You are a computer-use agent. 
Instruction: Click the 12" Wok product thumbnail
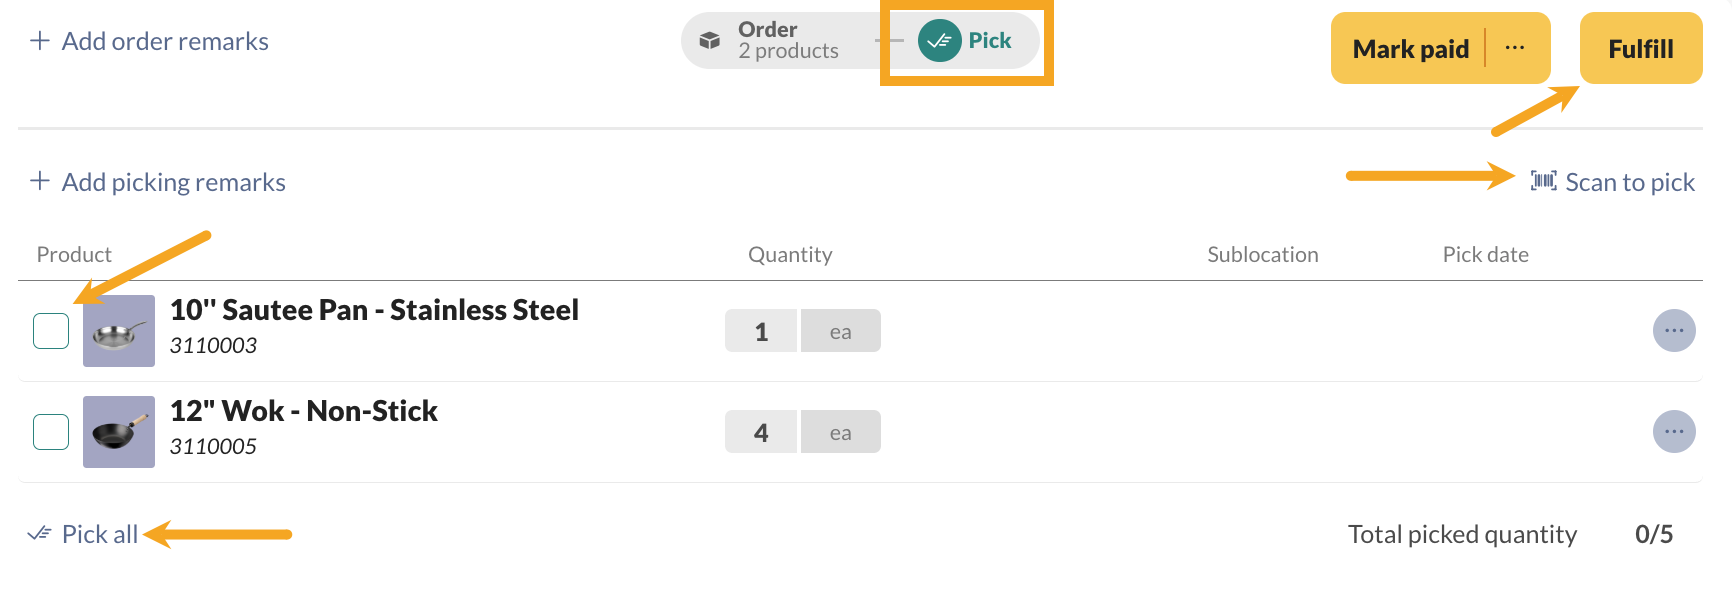pos(118,431)
